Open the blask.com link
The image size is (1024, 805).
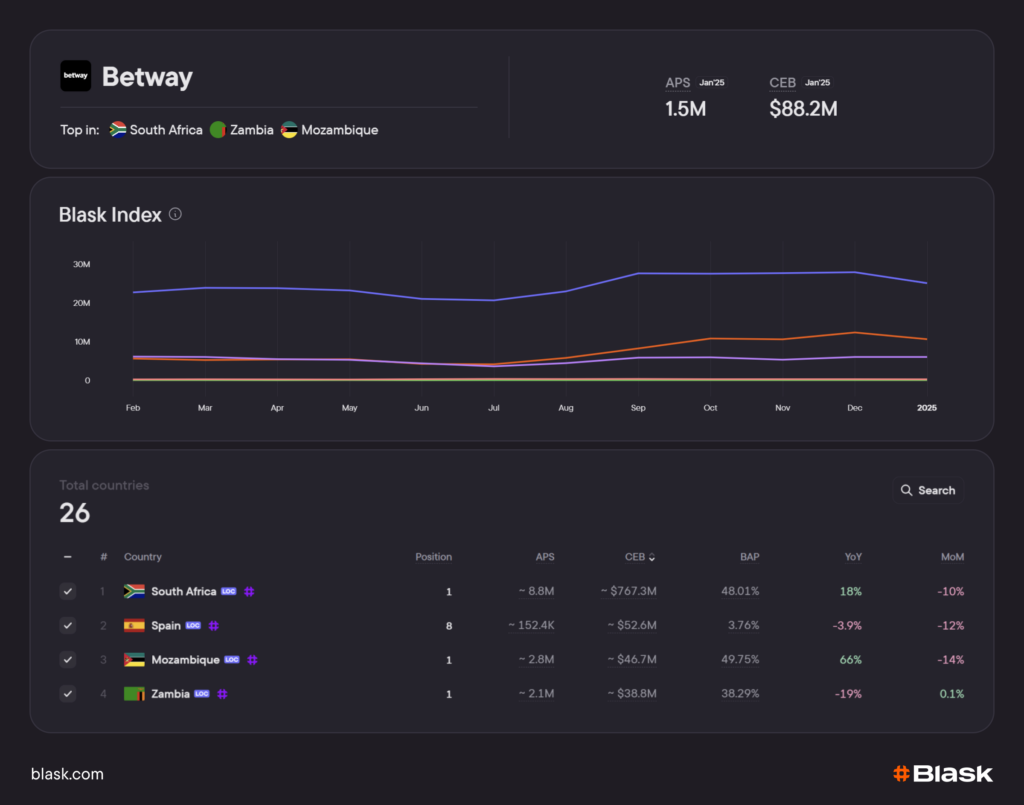(67, 774)
